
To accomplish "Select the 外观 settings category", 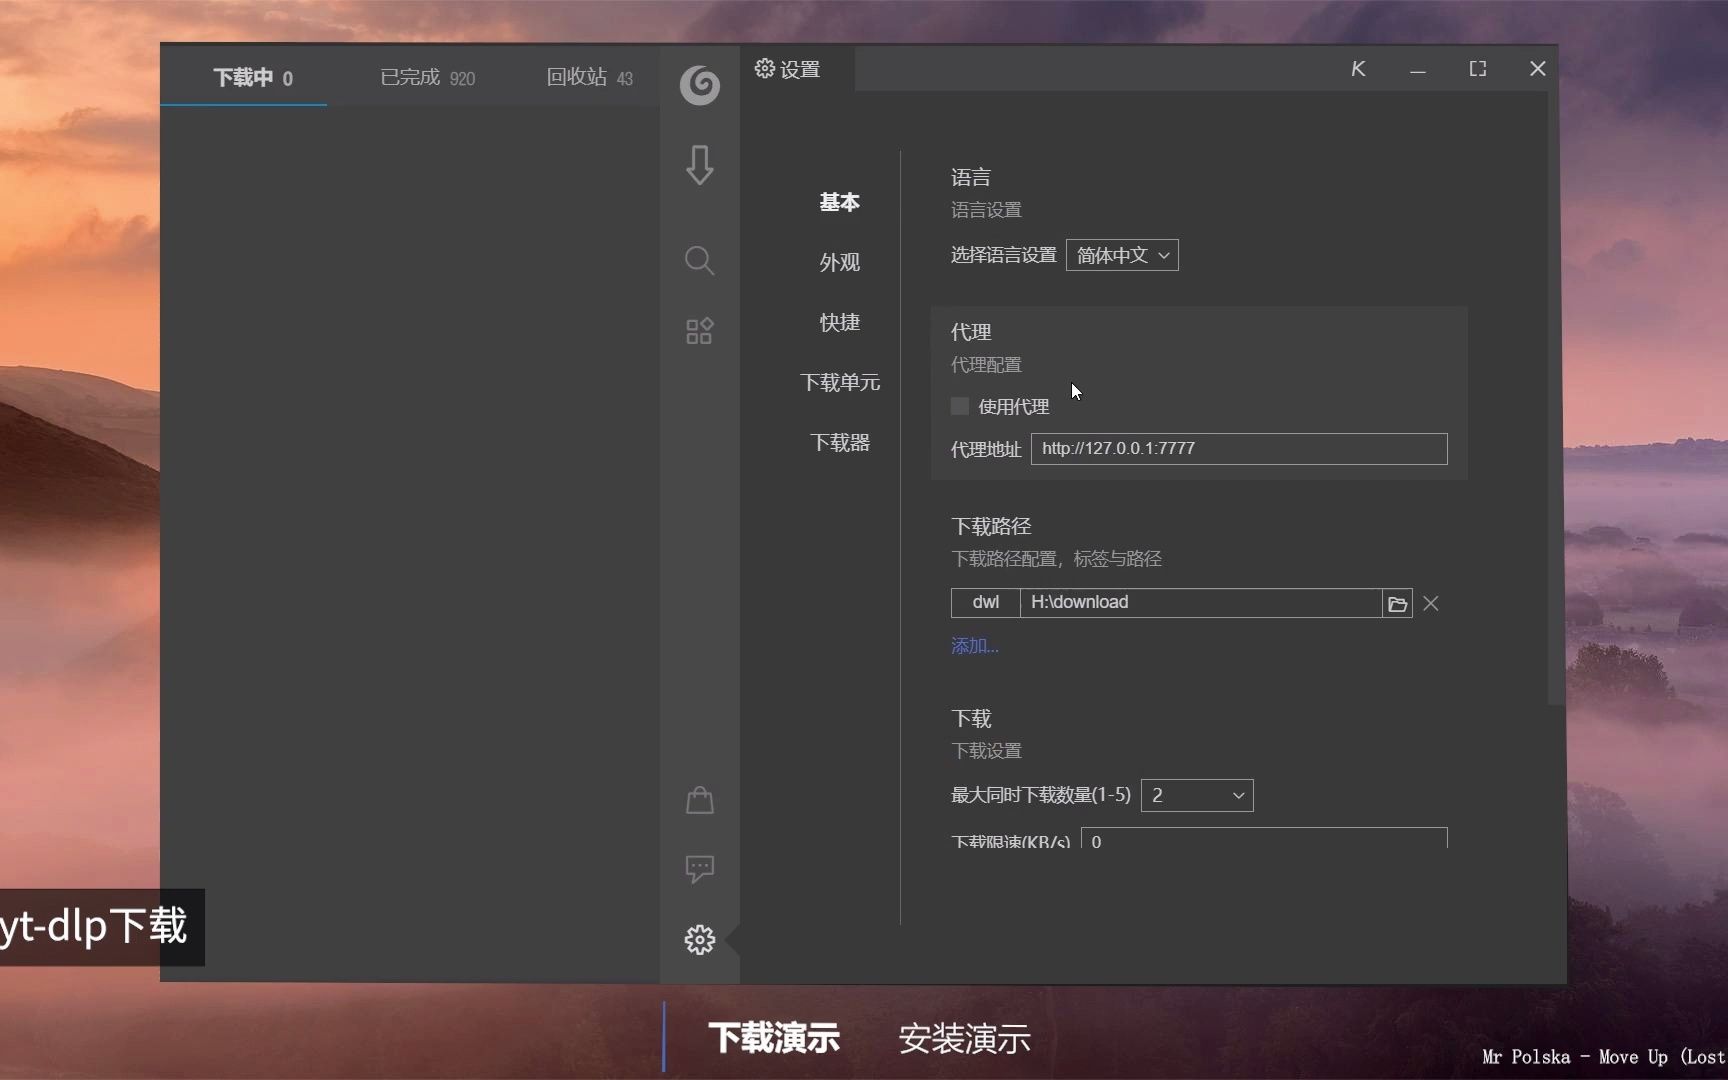I will tap(840, 262).
